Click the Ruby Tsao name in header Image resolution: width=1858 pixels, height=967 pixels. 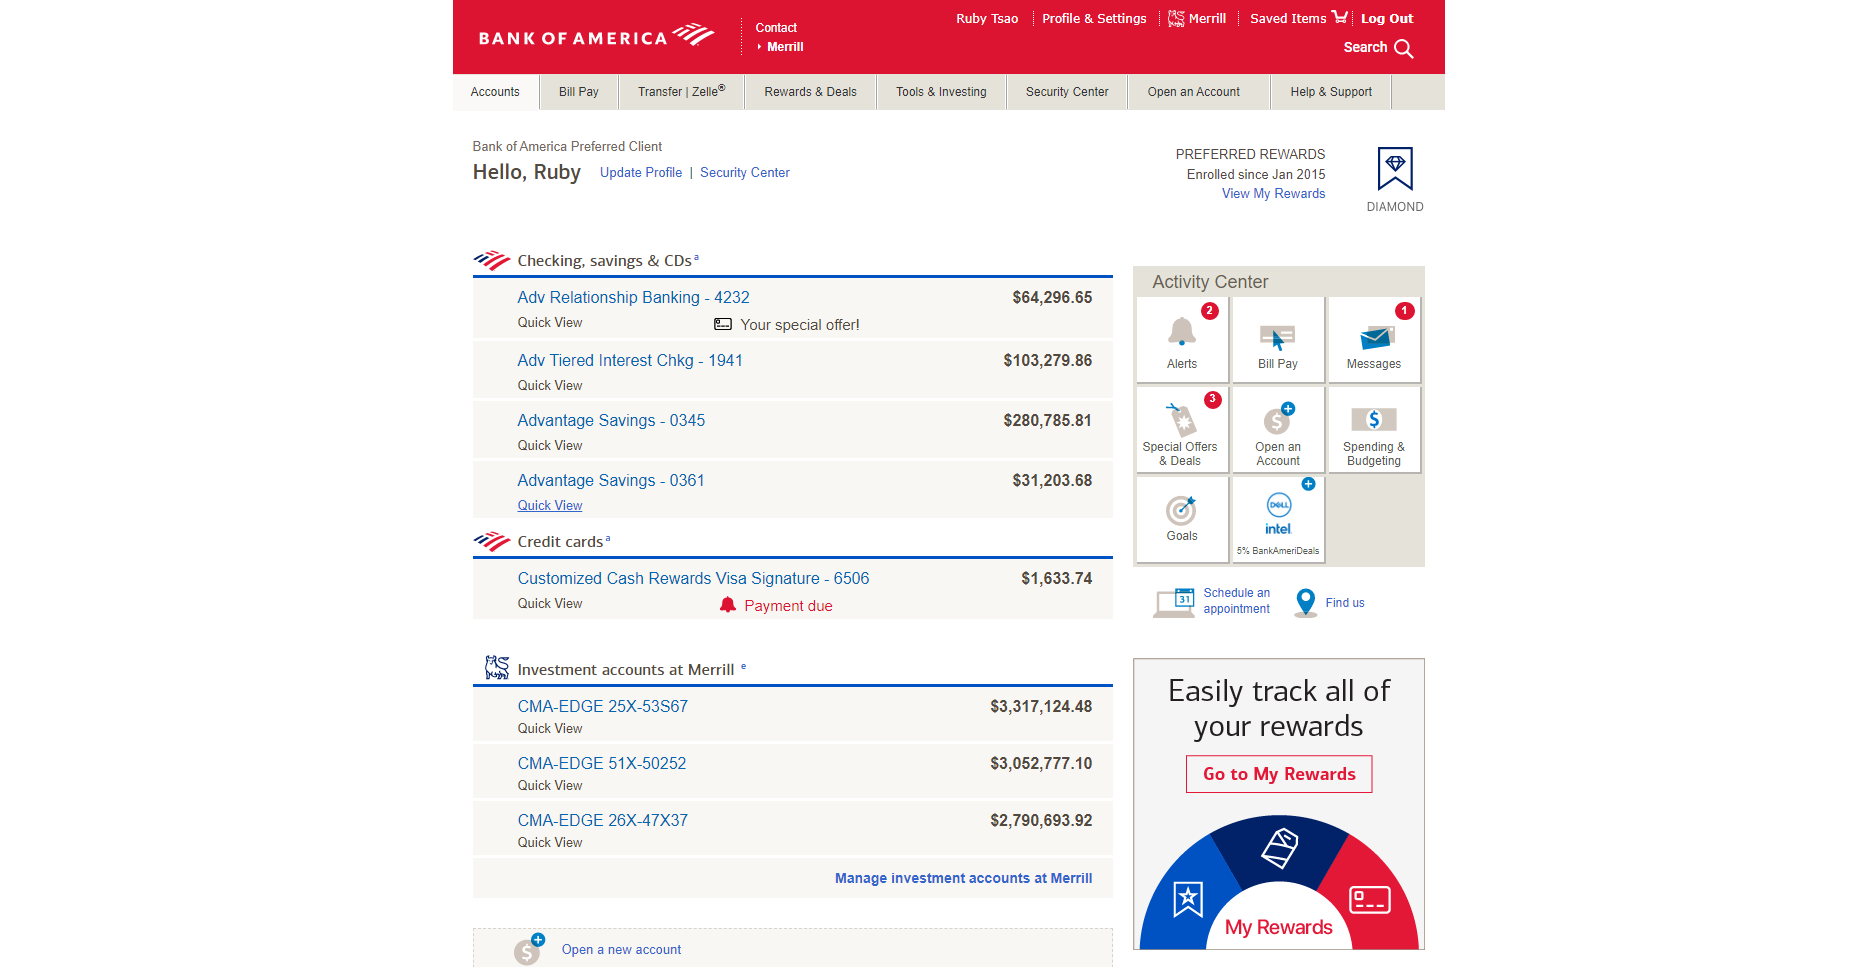point(987,18)
